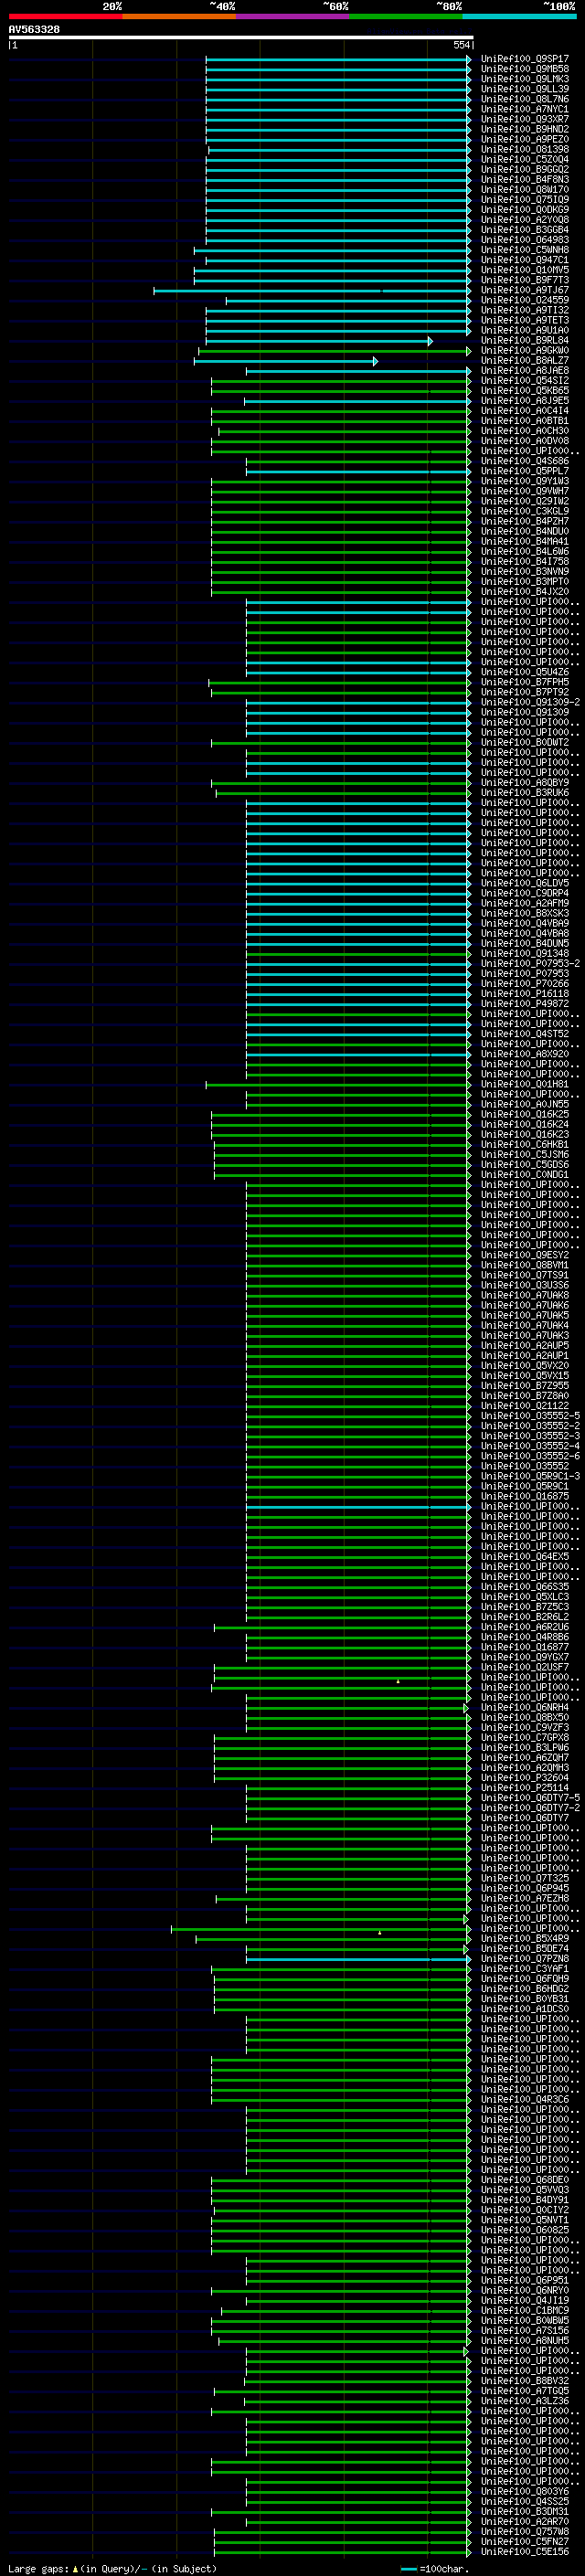585x2576 pixels.
Task: Click hit label UniRef100_A9PEZ0
Action: [x=525, y=139]
